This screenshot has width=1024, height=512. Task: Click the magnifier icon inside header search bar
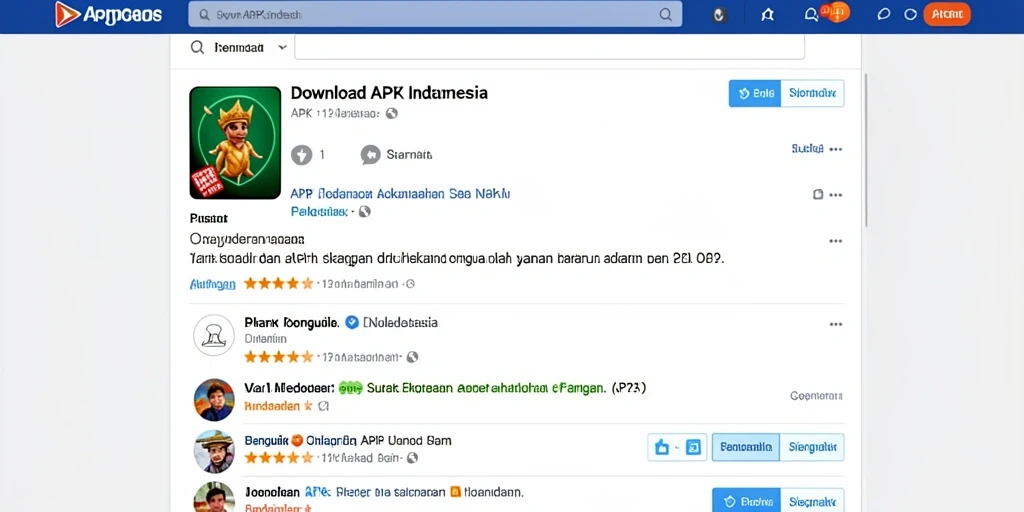pos(665,14)
